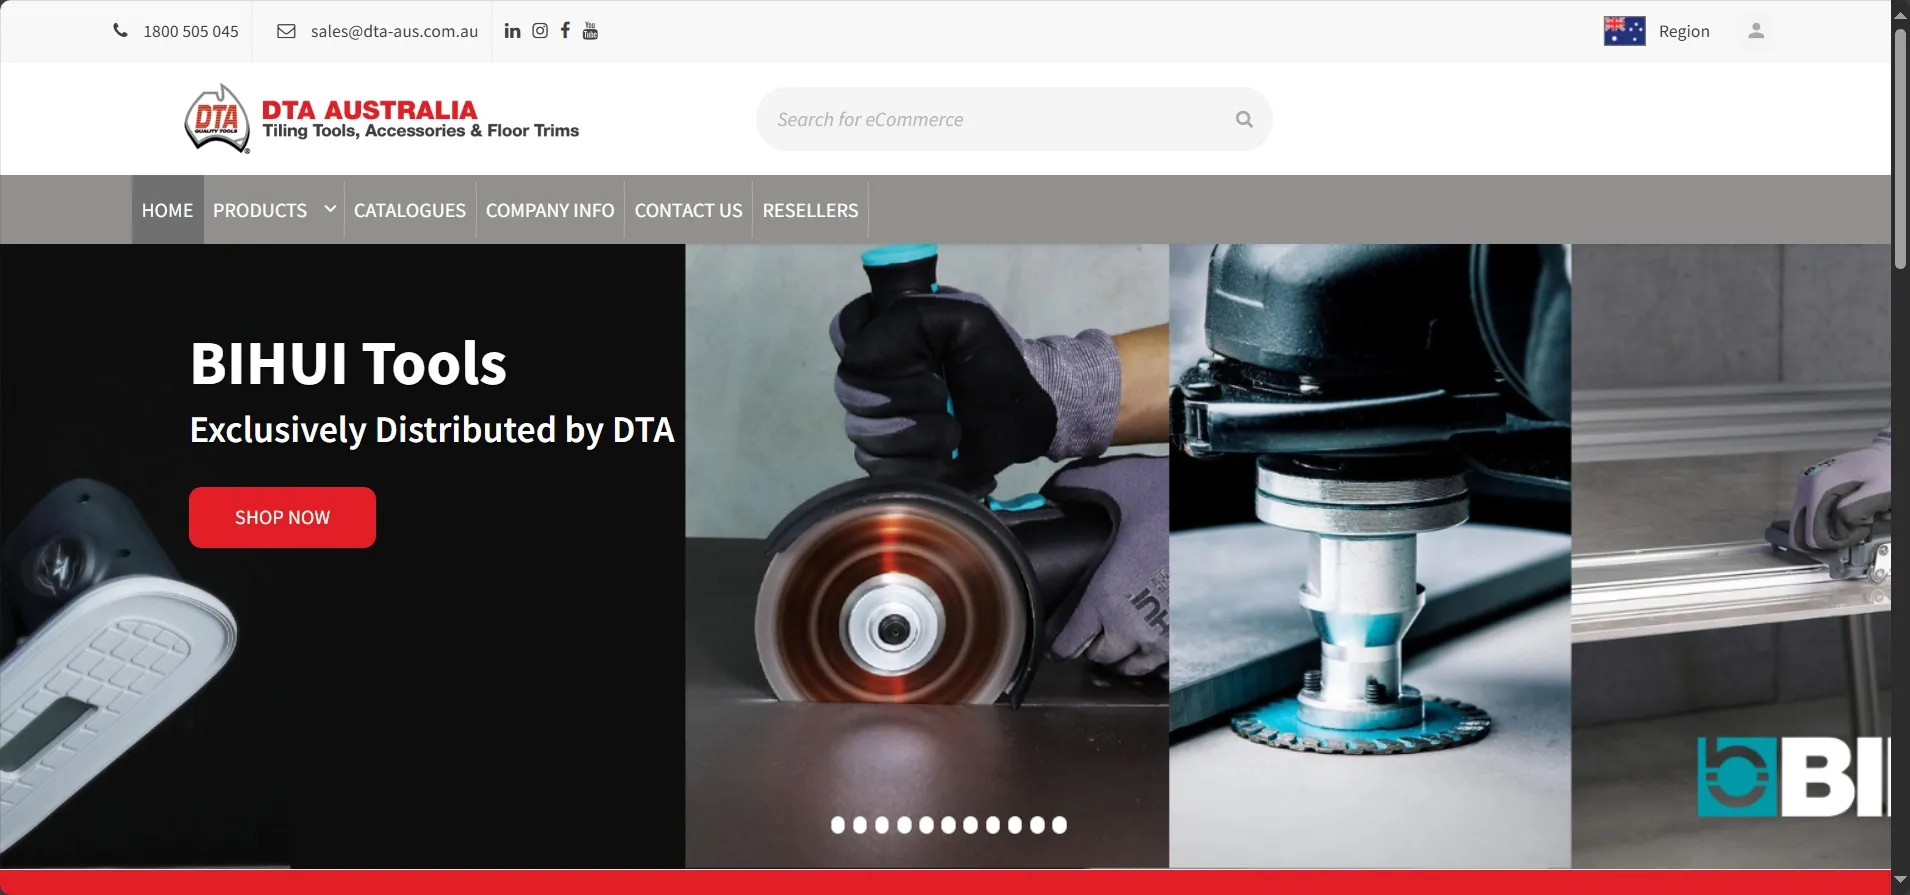The height and width of the screenshot is (895, 1910).
Task: Select the second carousel slide dot
Action: pyautogui.click(x=860, y=825)
